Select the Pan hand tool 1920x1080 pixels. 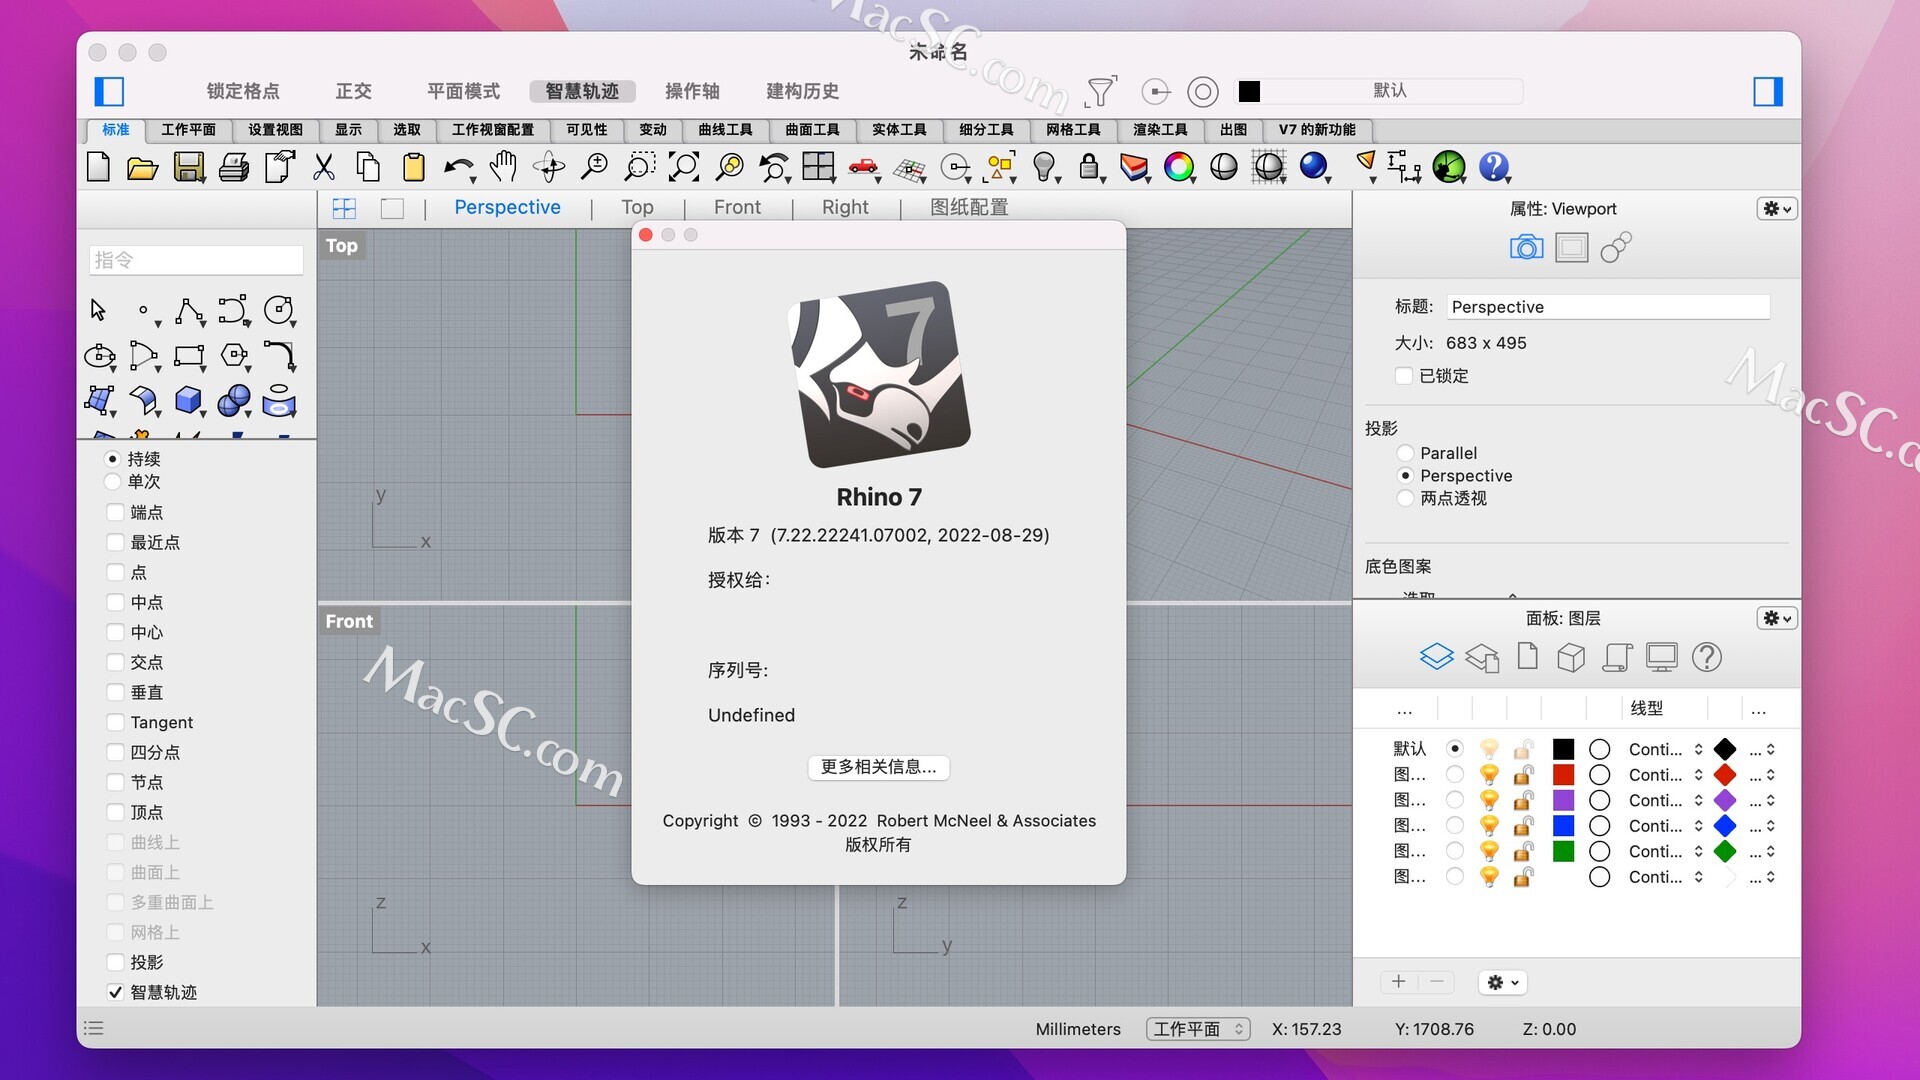click(x=504, y=167)
